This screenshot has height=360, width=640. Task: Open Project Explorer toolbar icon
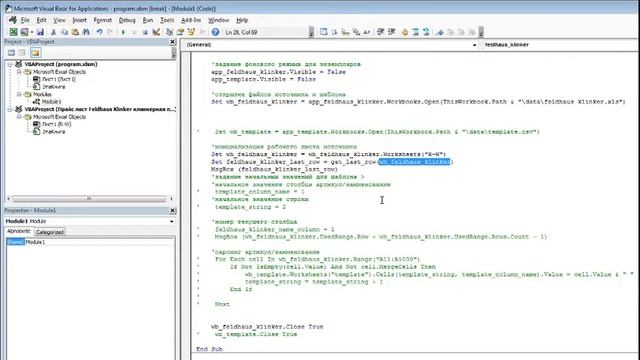[169, 32]
